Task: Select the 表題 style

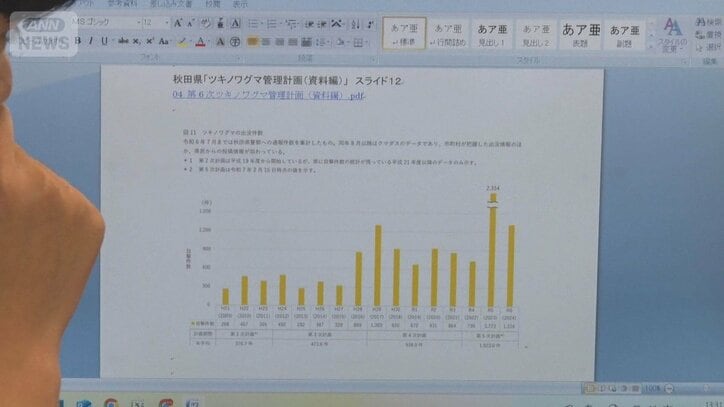Action: pyautogui.click(x=580, y=35)
